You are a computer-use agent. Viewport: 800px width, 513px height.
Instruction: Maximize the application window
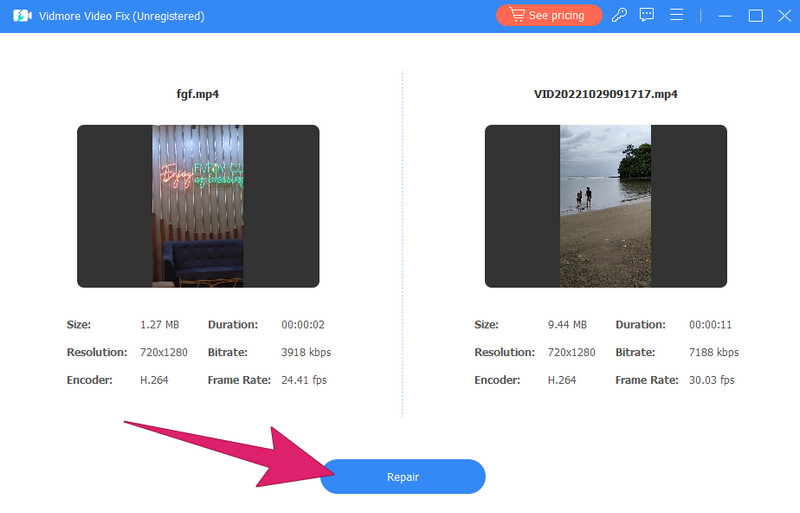pyautogui.click(x=755, y=16)
